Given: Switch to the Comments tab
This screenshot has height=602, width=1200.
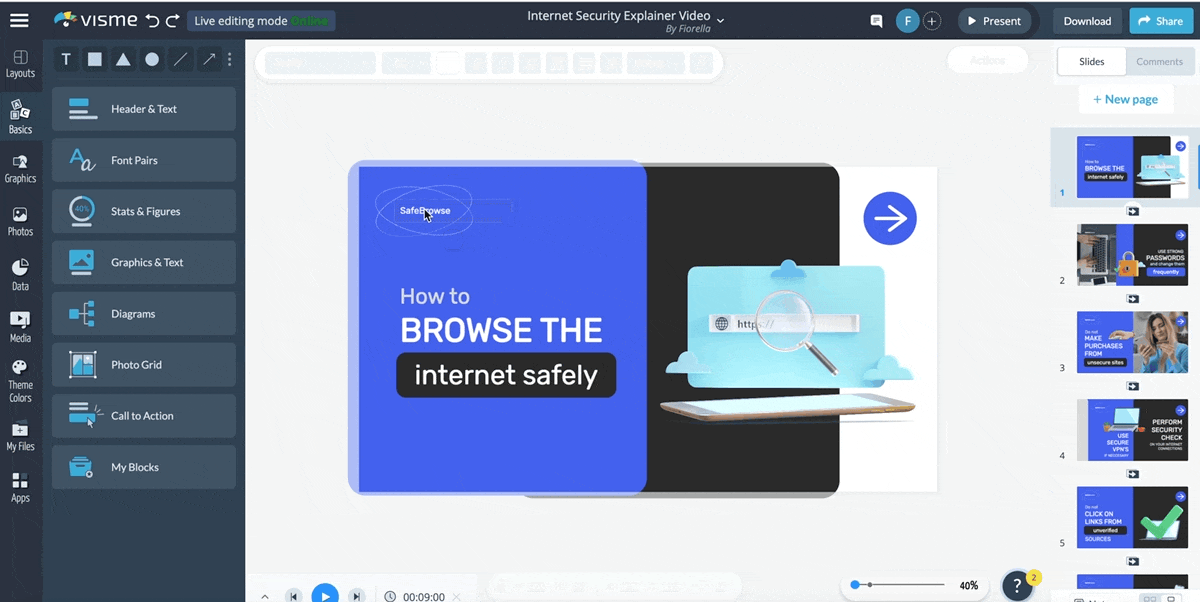Looking at the screenshot, I should [1159, 61].
